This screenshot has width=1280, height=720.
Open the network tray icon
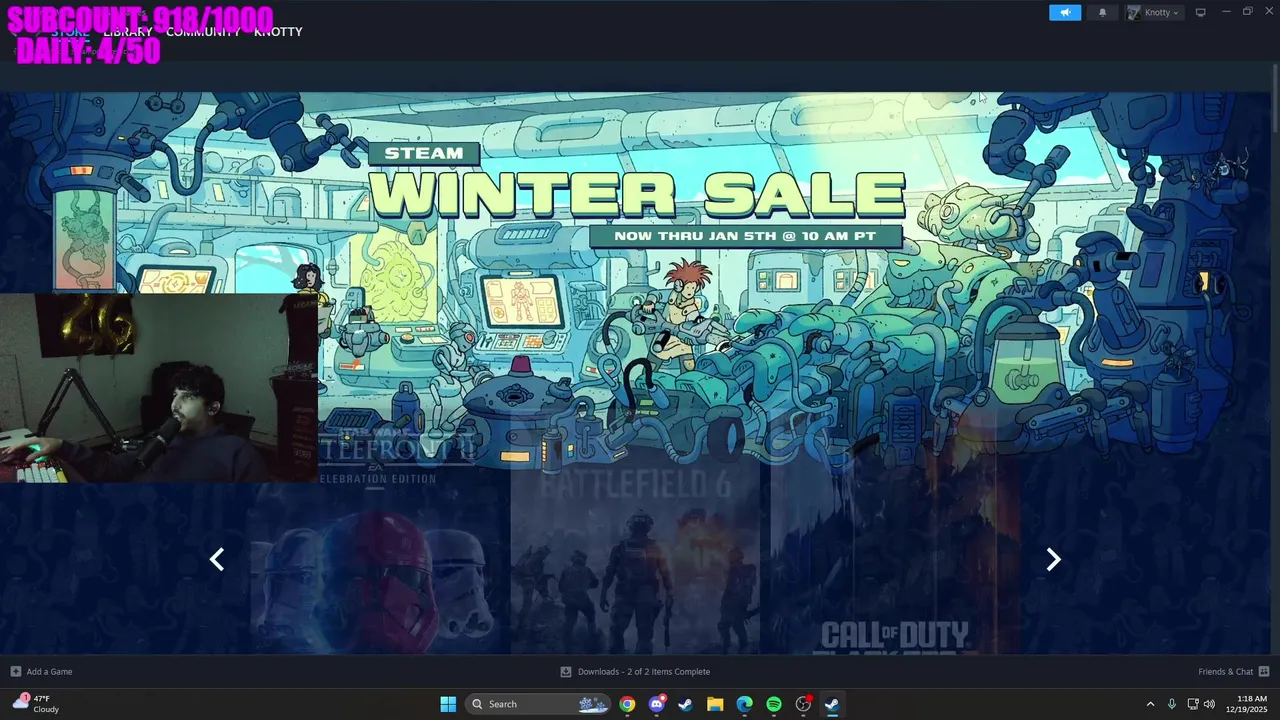coord(1193,704)
